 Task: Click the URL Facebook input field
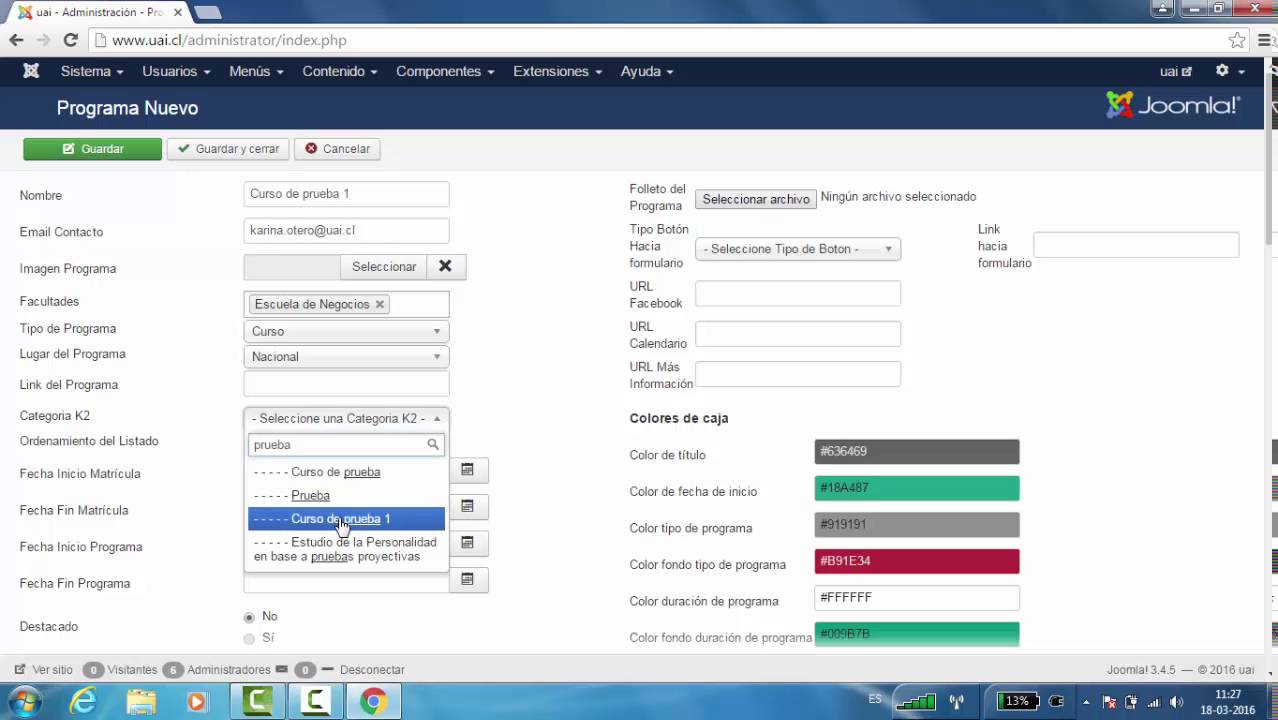click(x=798, y=294)
